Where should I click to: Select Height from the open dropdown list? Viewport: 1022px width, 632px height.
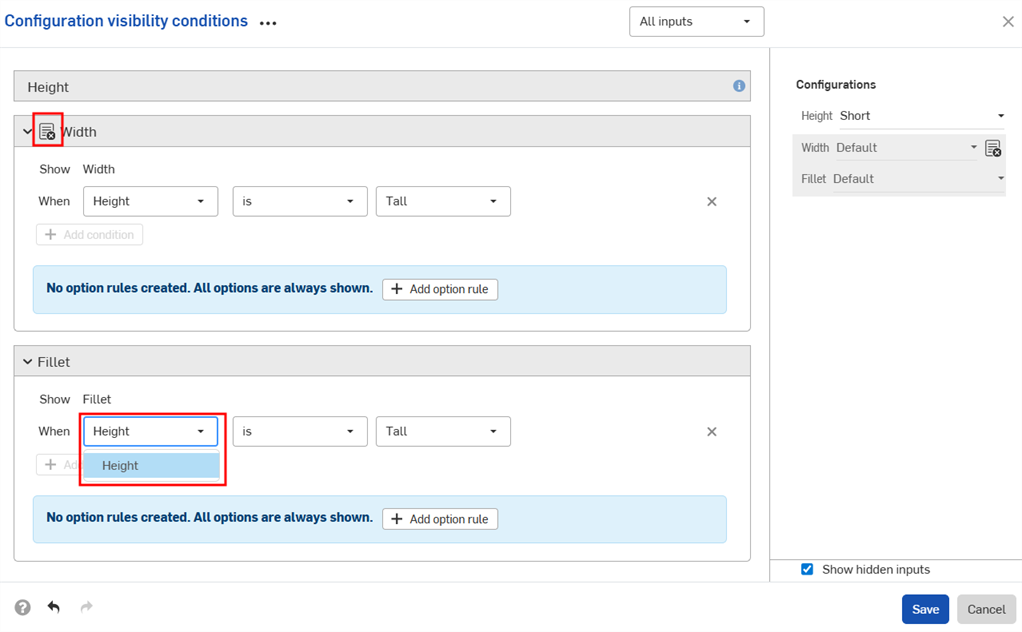[151, 466]
